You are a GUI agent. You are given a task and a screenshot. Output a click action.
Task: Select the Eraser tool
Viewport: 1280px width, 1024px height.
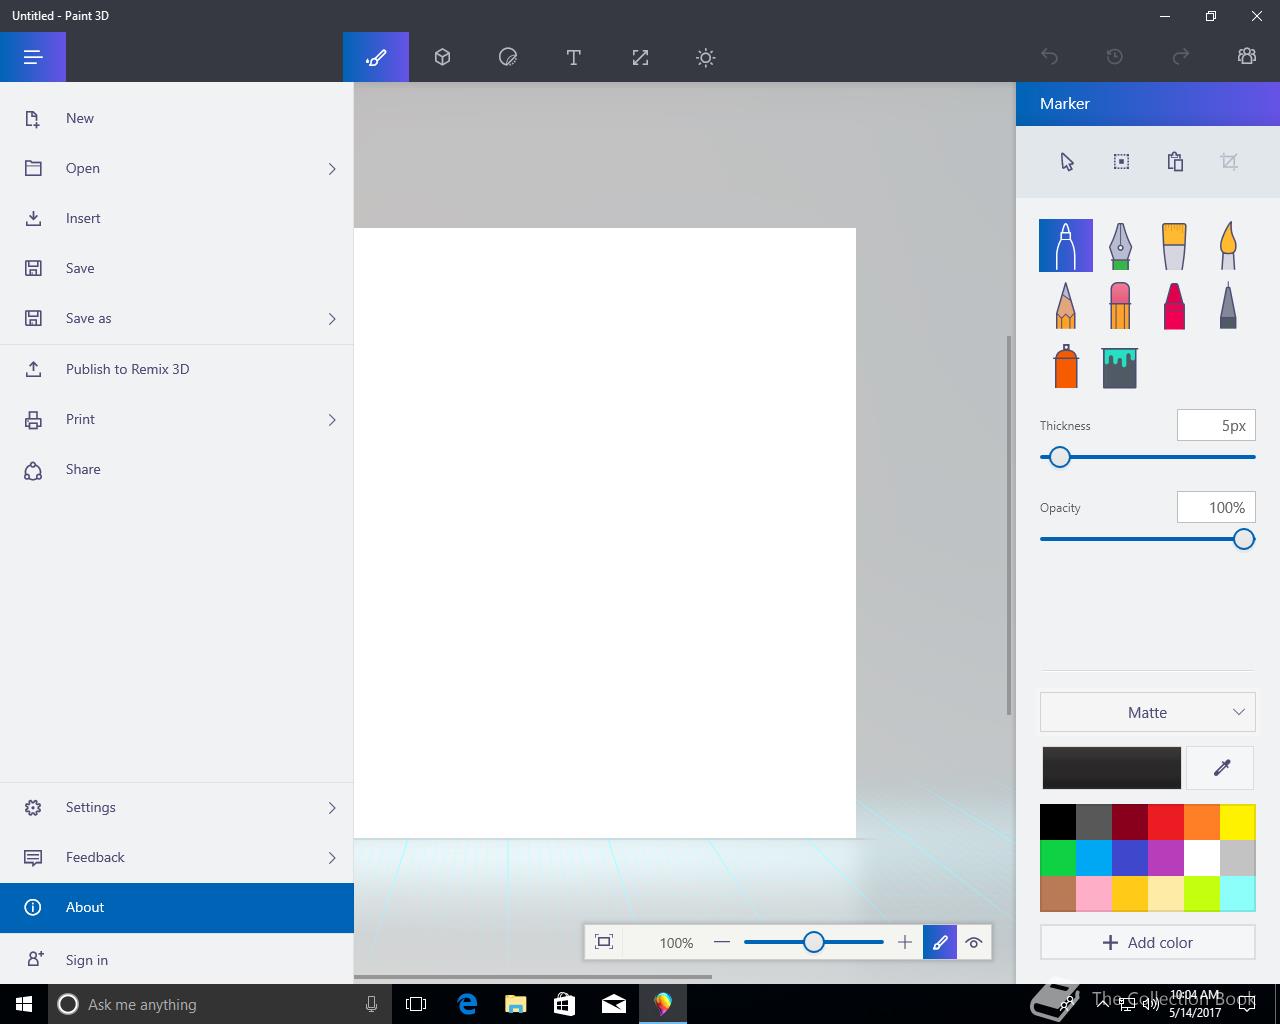coord(1120,305)
